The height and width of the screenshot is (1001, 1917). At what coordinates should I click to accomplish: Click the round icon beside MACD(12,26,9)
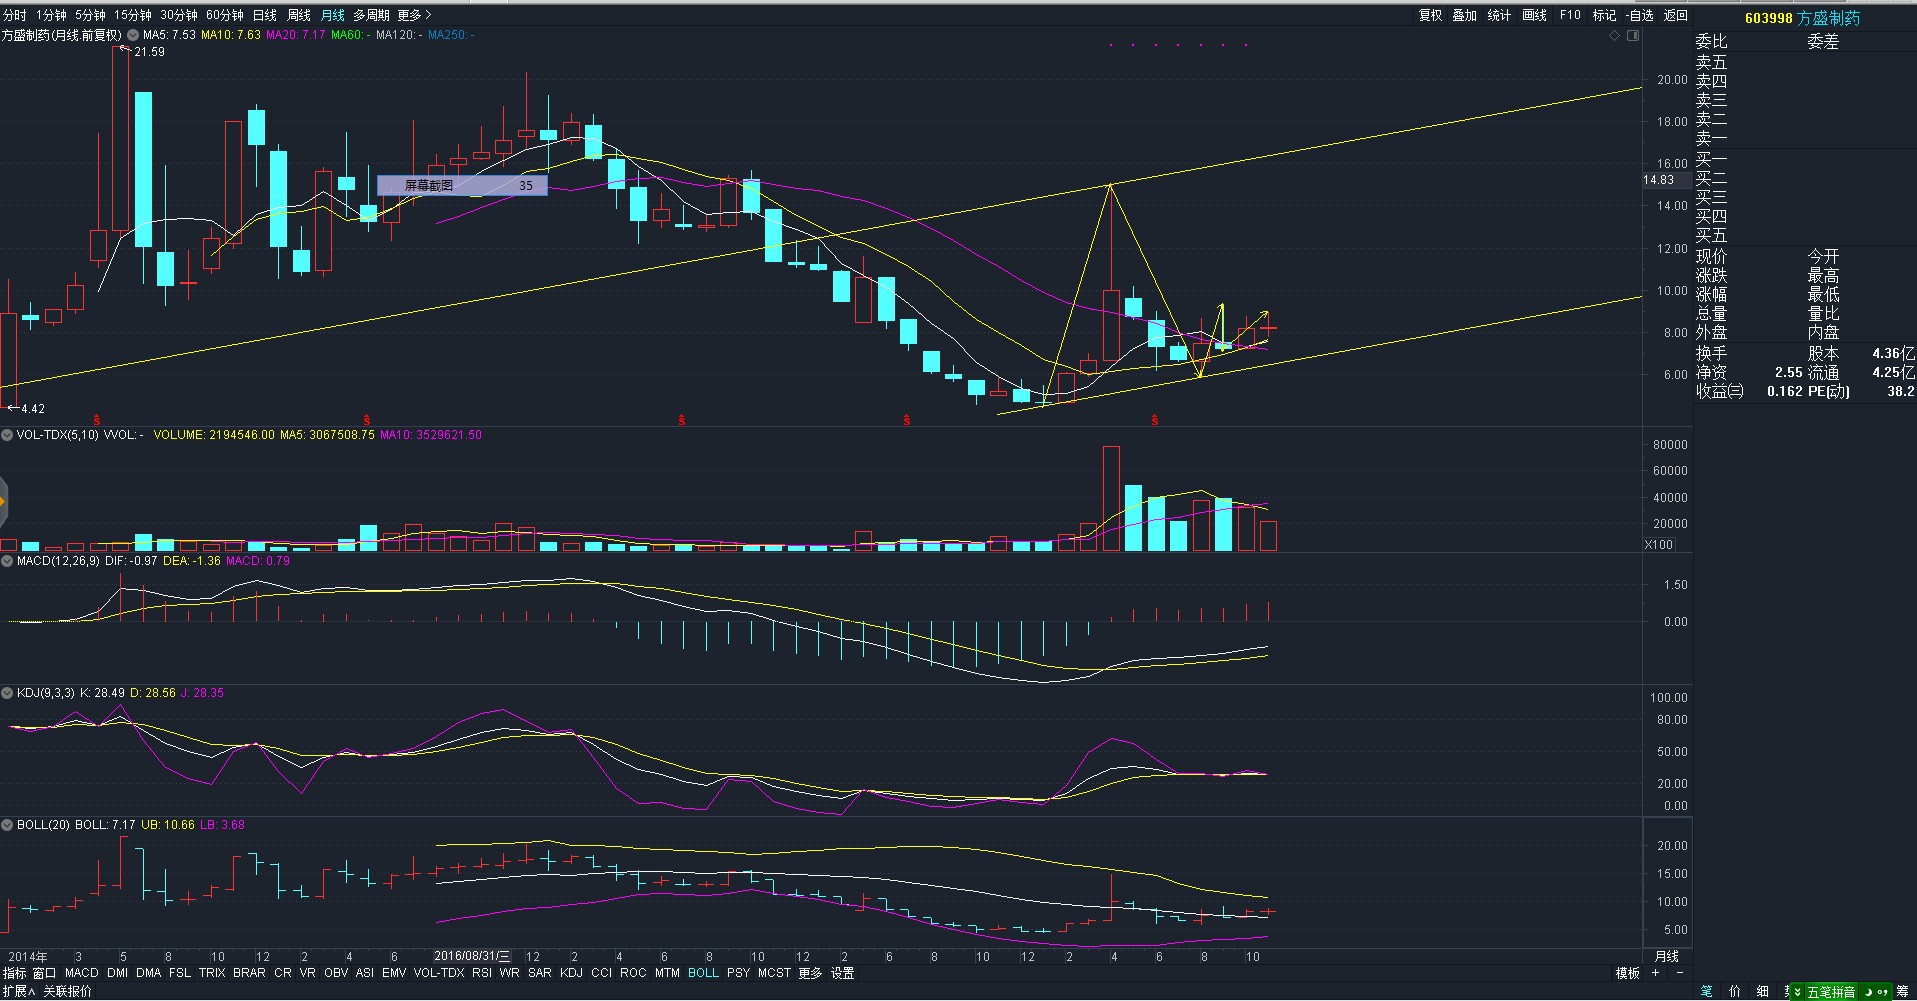(7, 561)
